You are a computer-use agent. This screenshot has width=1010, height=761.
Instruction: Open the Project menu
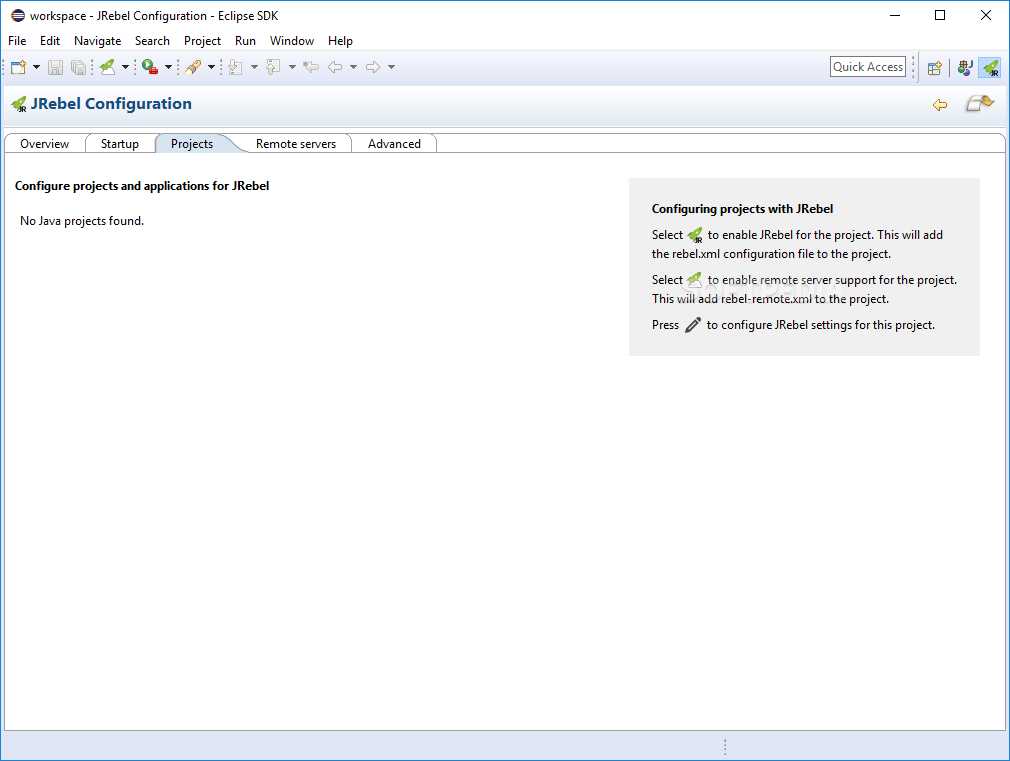tap(202, 41)
